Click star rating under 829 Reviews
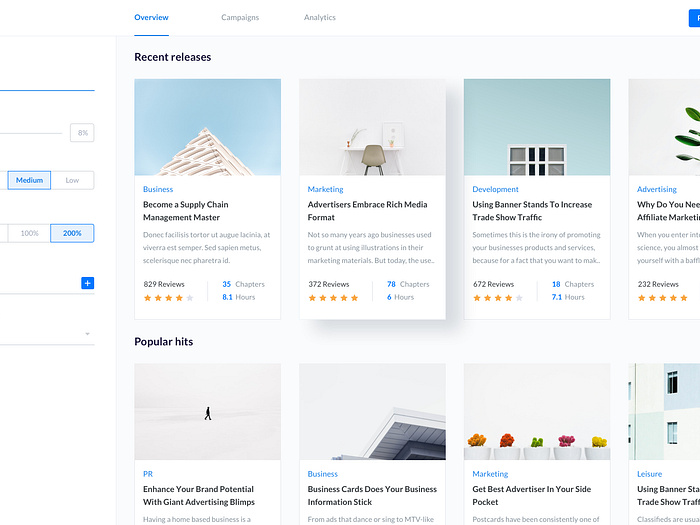This screenshot has height=525, width=700. coord(169,298)
